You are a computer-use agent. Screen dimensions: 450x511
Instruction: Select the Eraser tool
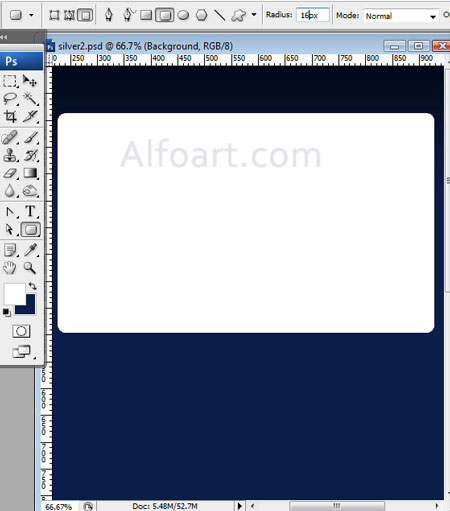10,173
